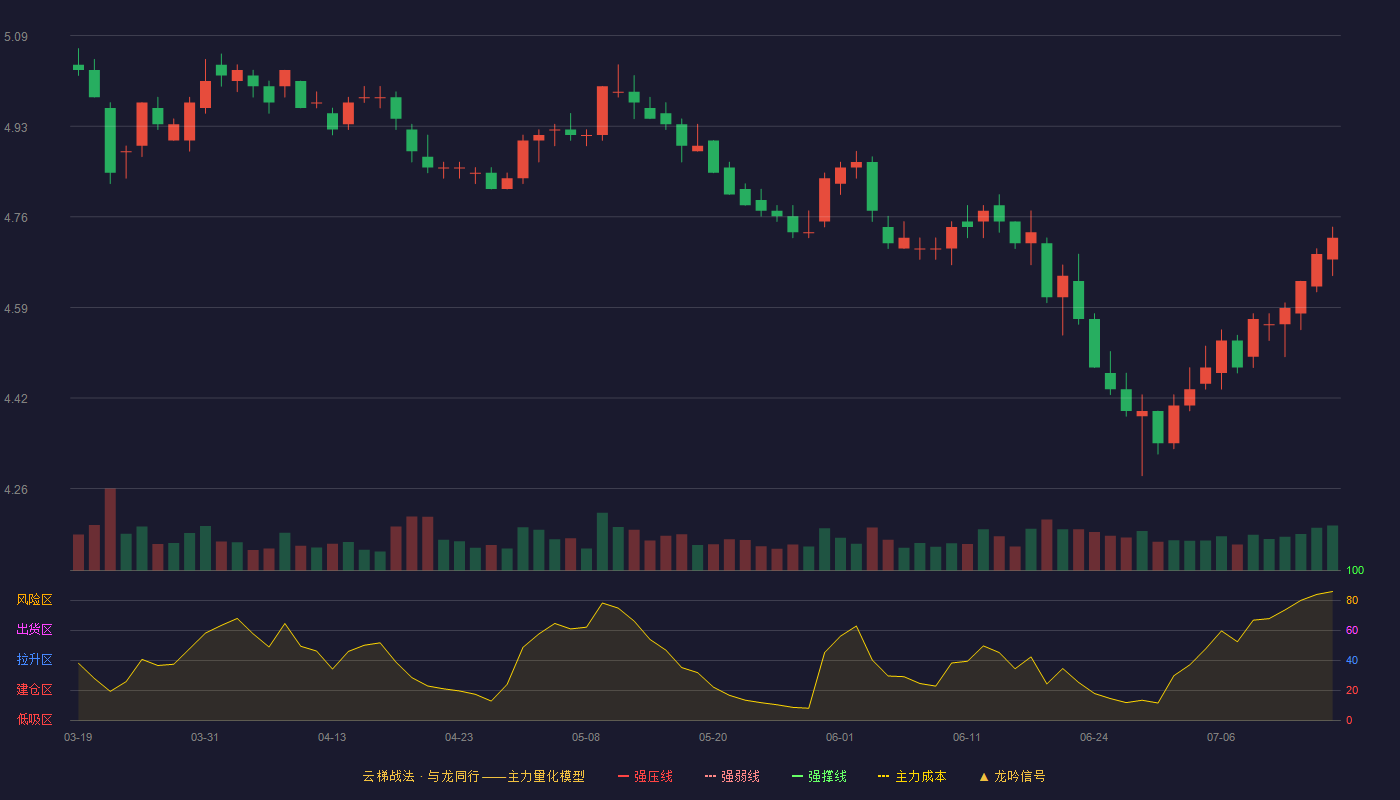This screenshot has width=1400, height=800.
Task: Click the 07-06 date axis label
Action: coord(1221,737)
